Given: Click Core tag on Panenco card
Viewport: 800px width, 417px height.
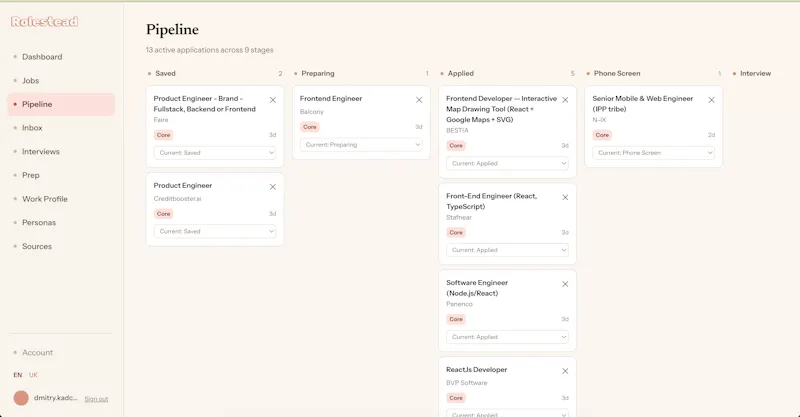Looking at the screenshot, I should click(x=456, y=319).
